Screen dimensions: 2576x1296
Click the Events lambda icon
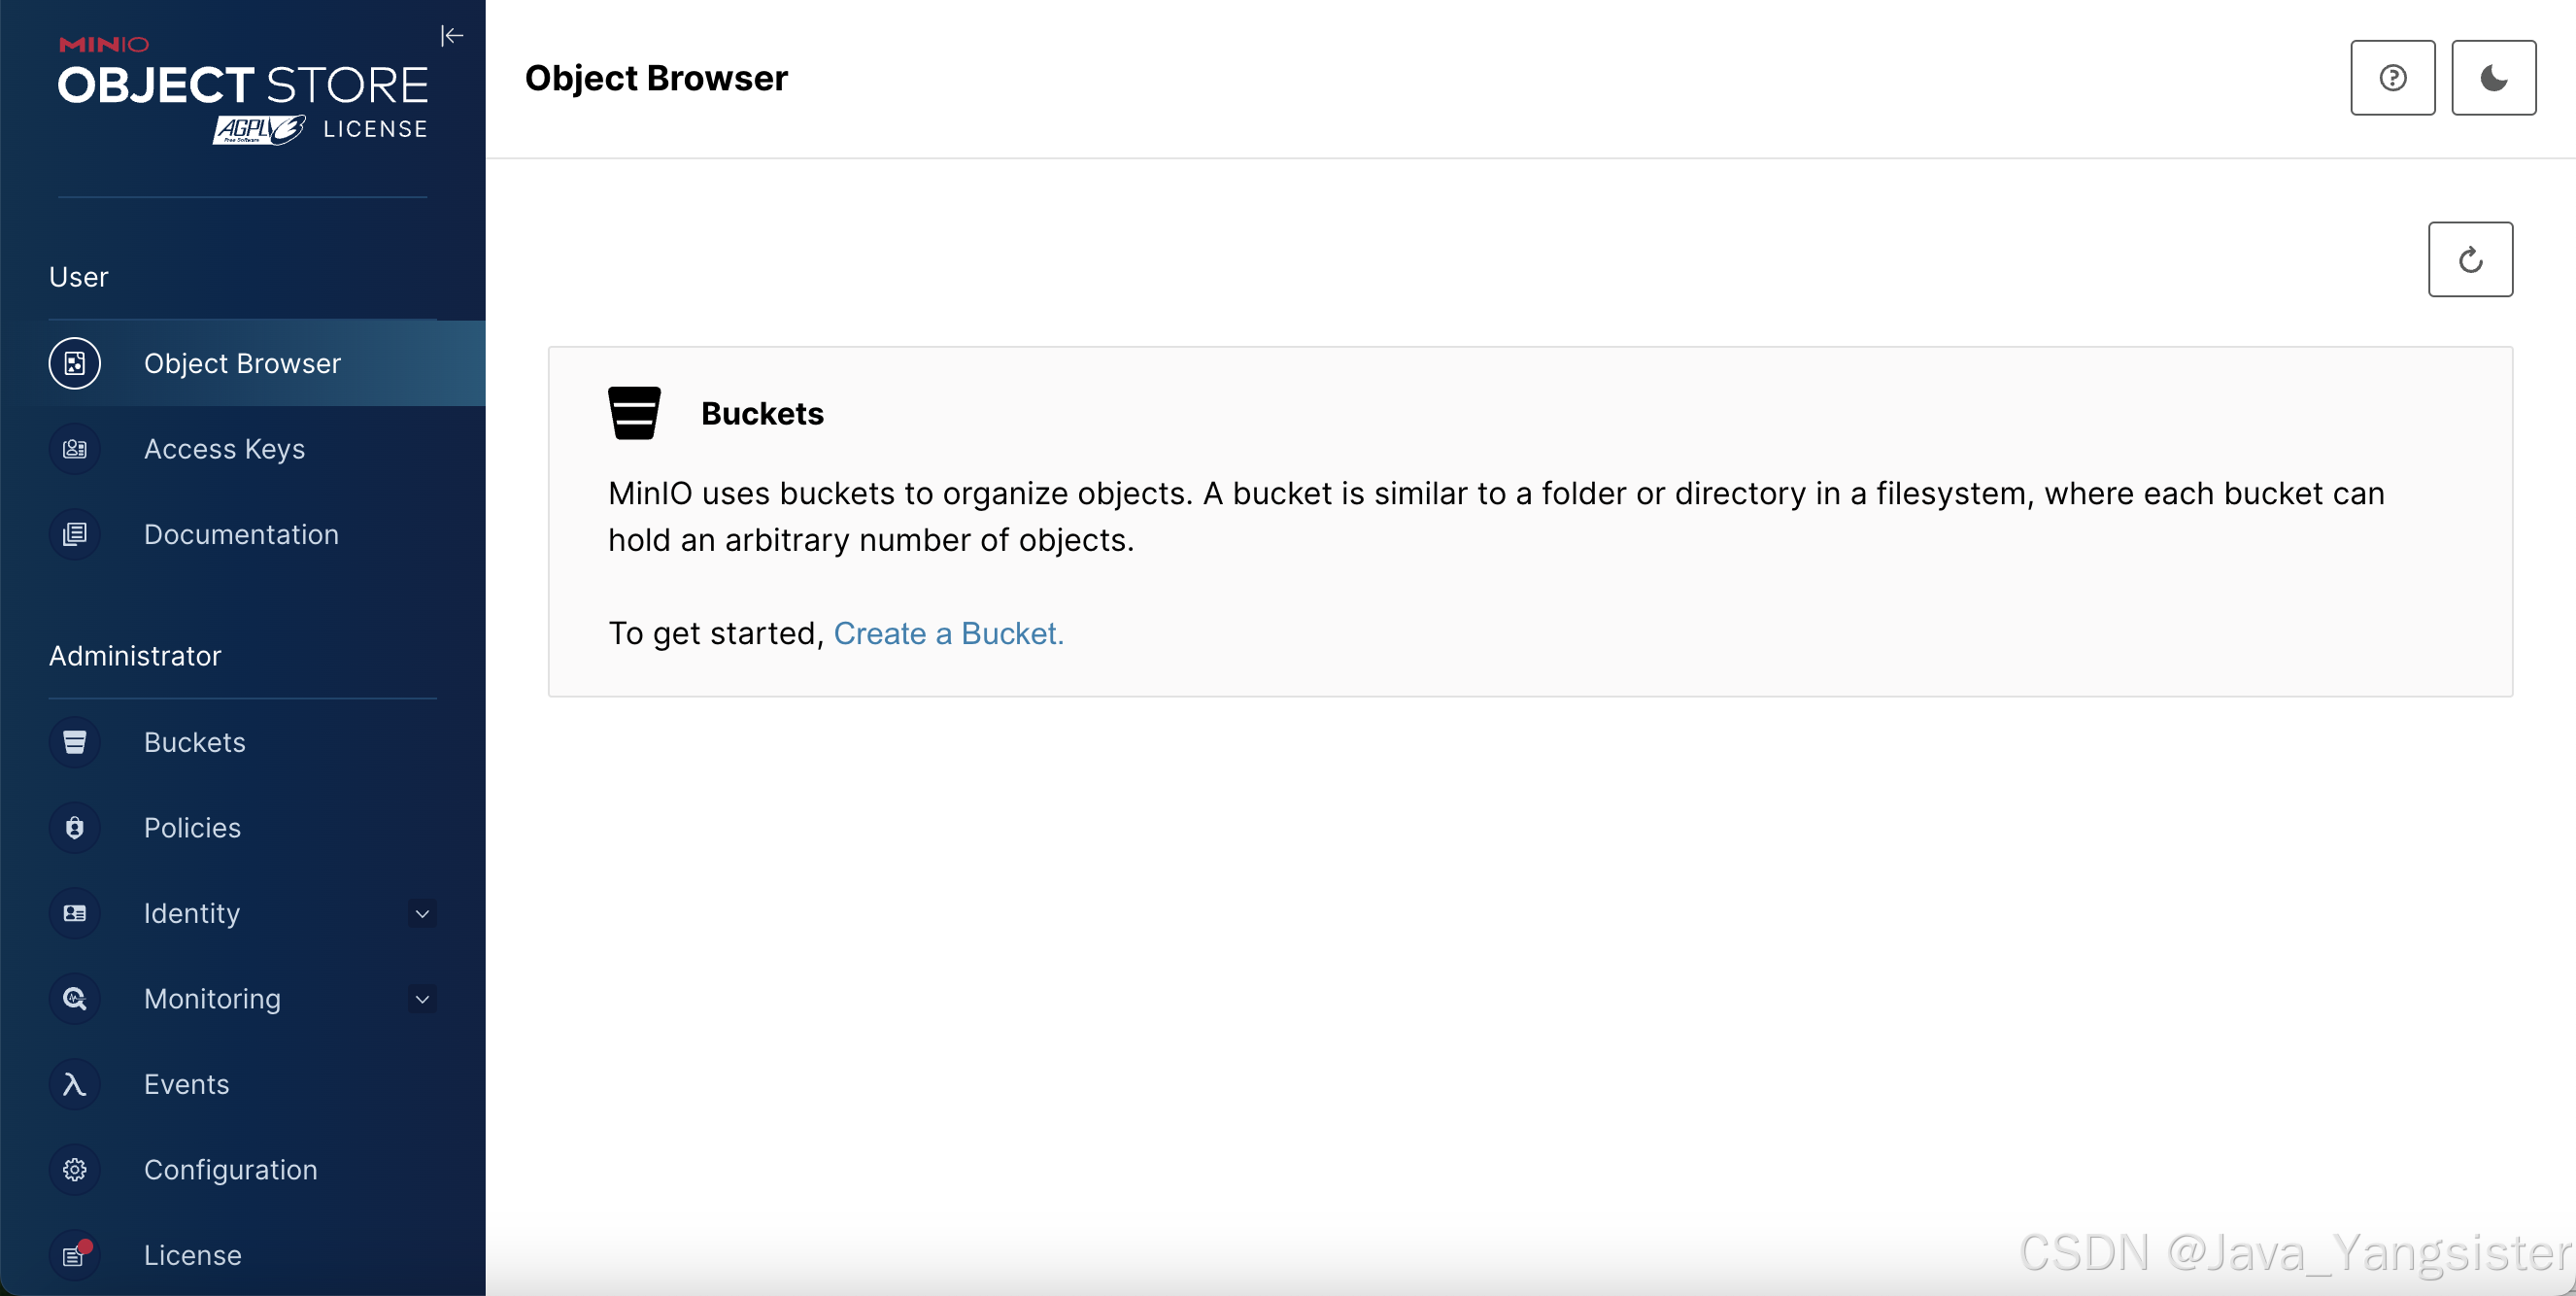point(74,1084)
